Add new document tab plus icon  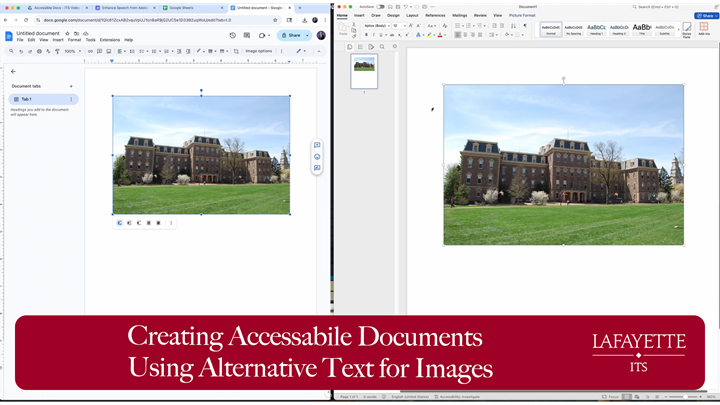[71, 86]
